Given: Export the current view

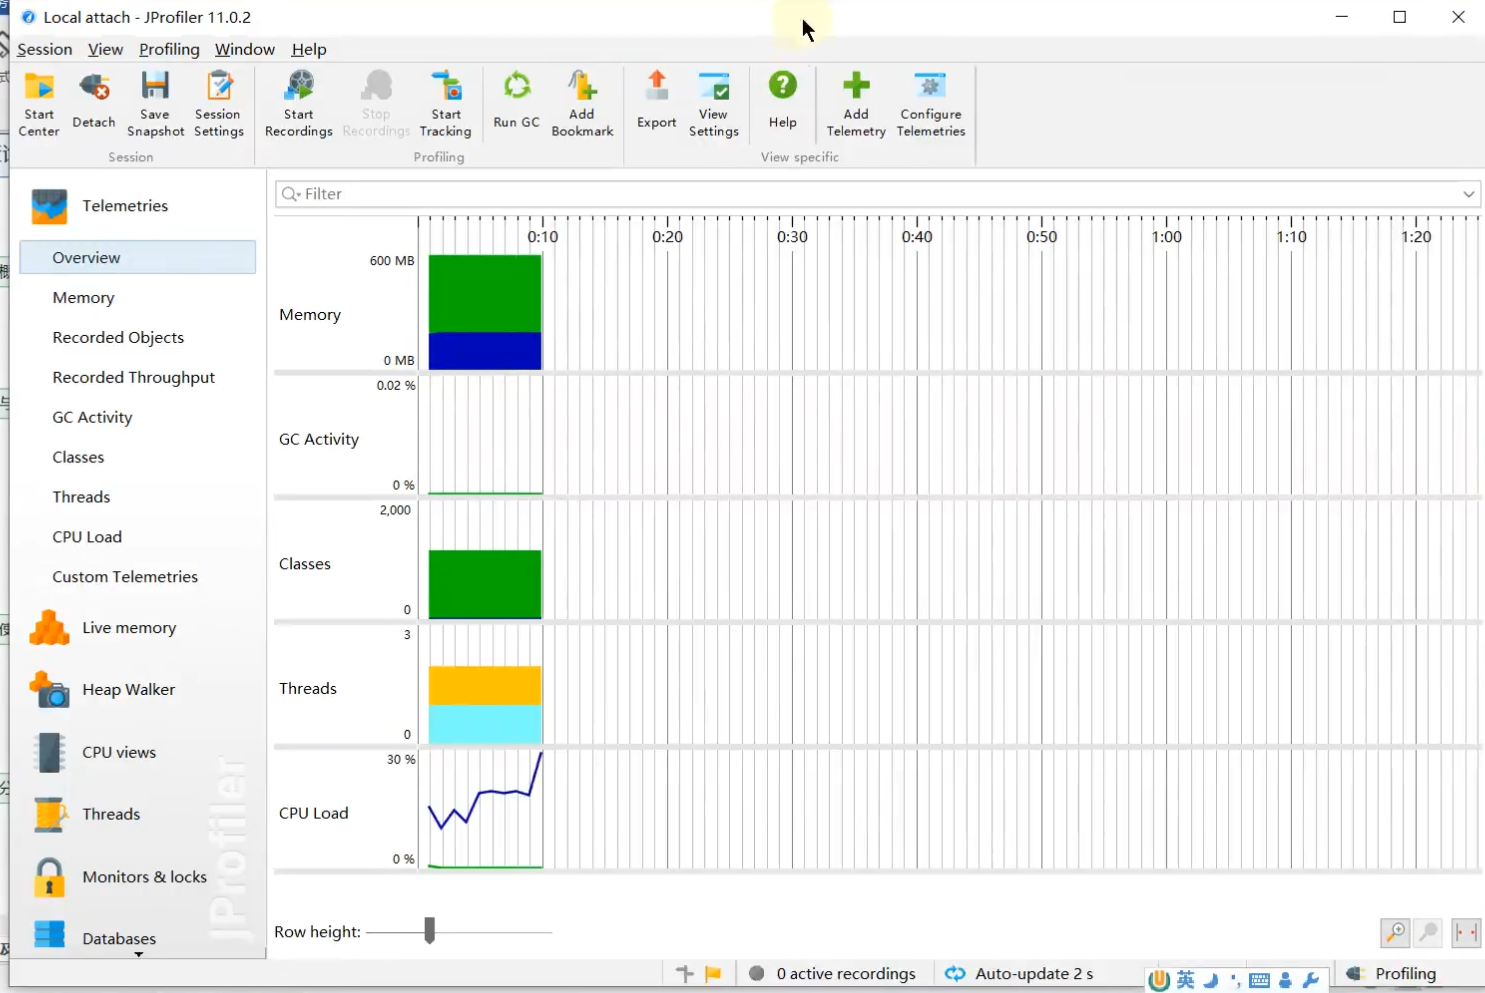Looking at the screenshot, I should point(657,104).
